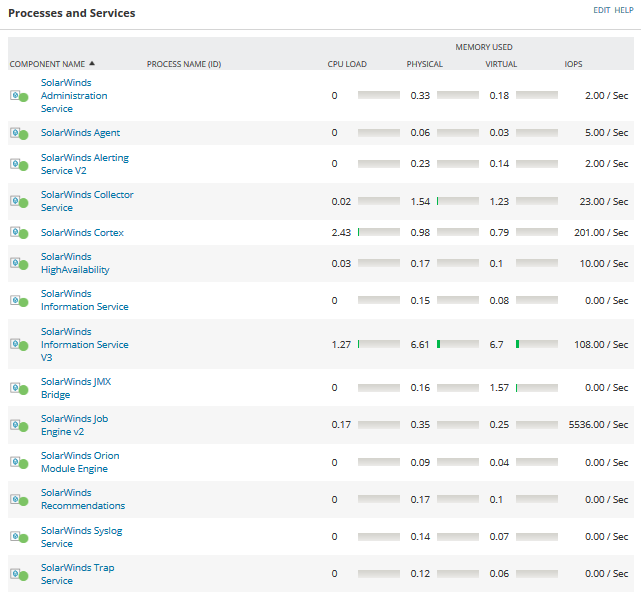Click IOPS value 23.00 / Sec
The image size is (641, 600).
tap(604, 201)
